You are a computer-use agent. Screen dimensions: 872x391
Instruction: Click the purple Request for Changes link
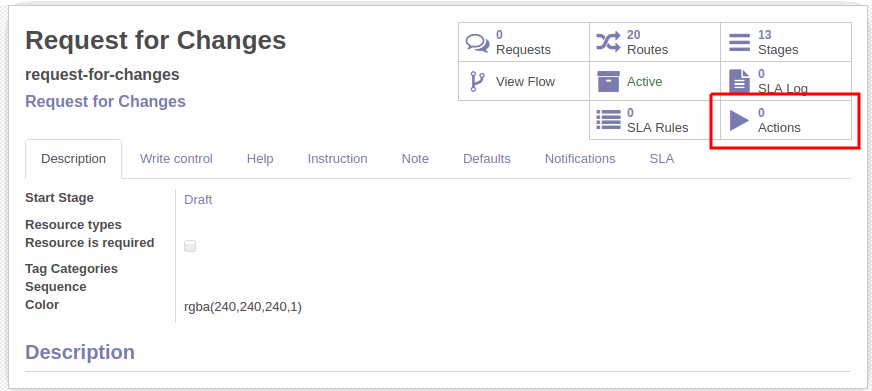tap(106, 102)
